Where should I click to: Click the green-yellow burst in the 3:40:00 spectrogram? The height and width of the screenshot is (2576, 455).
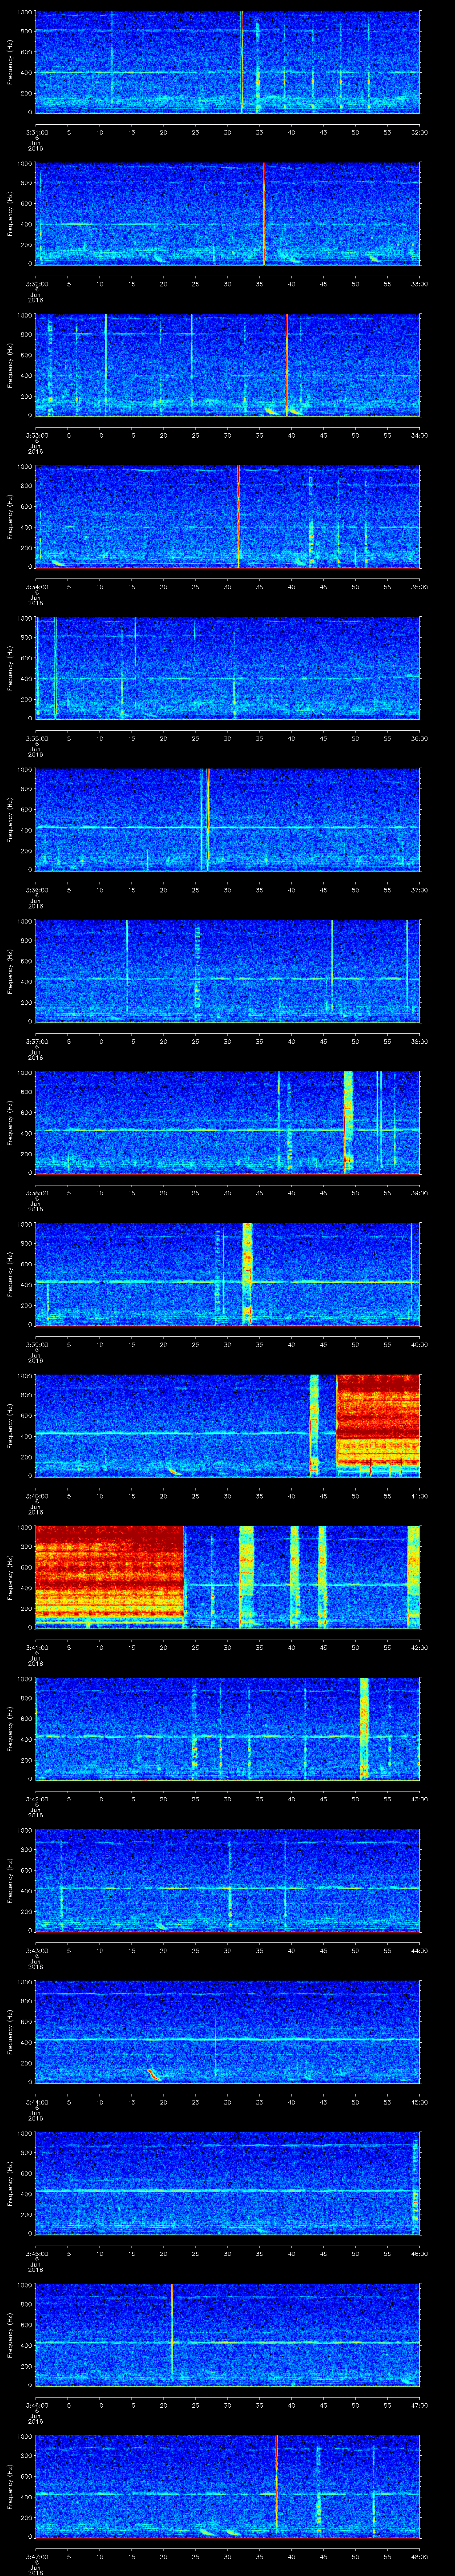pyautogui.click(x=314, y=1425)
